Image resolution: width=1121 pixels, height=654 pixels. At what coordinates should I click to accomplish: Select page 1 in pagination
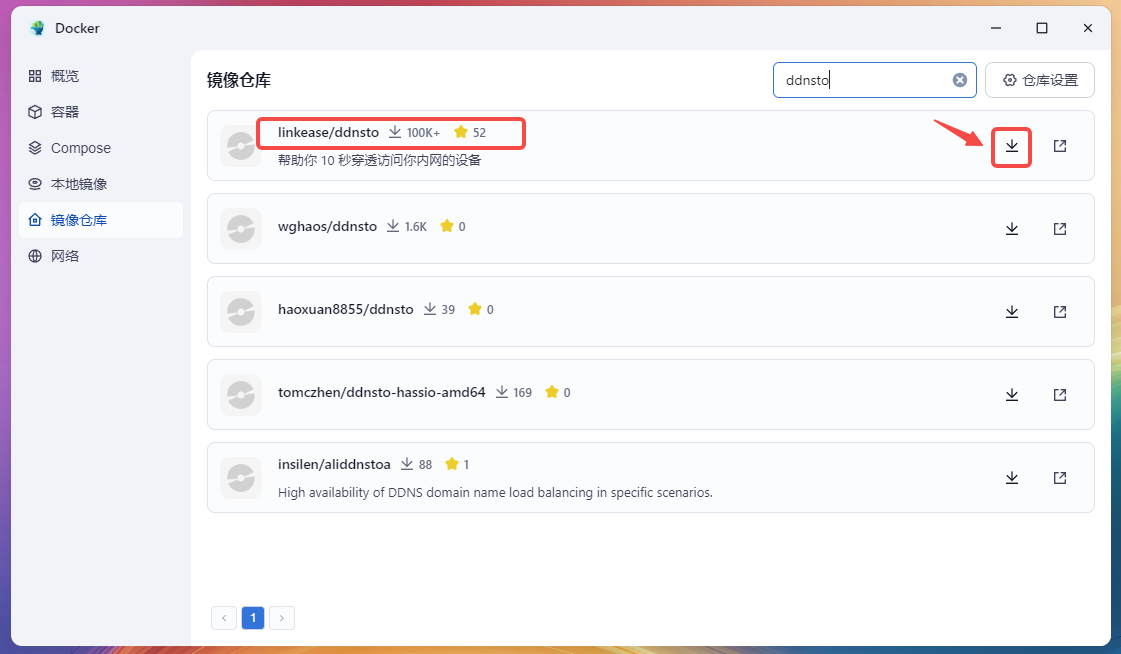pyautogui.click(x=253, y=618)
